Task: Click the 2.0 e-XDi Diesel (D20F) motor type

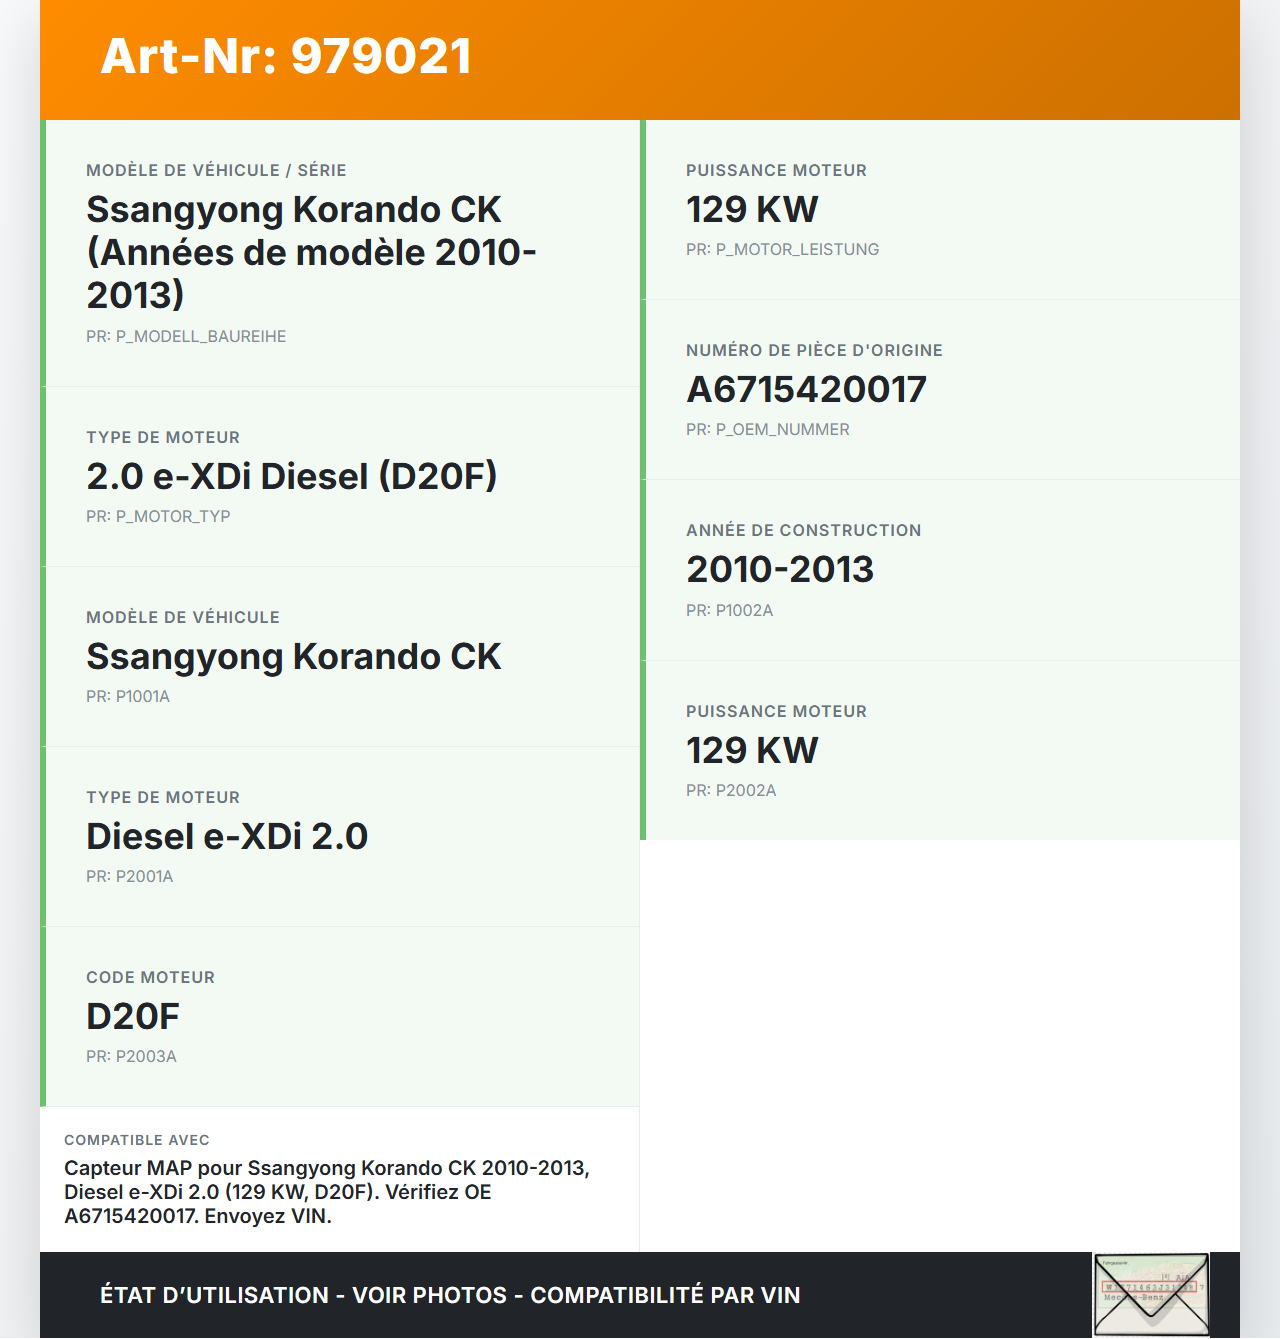Action: click(291, 476)
